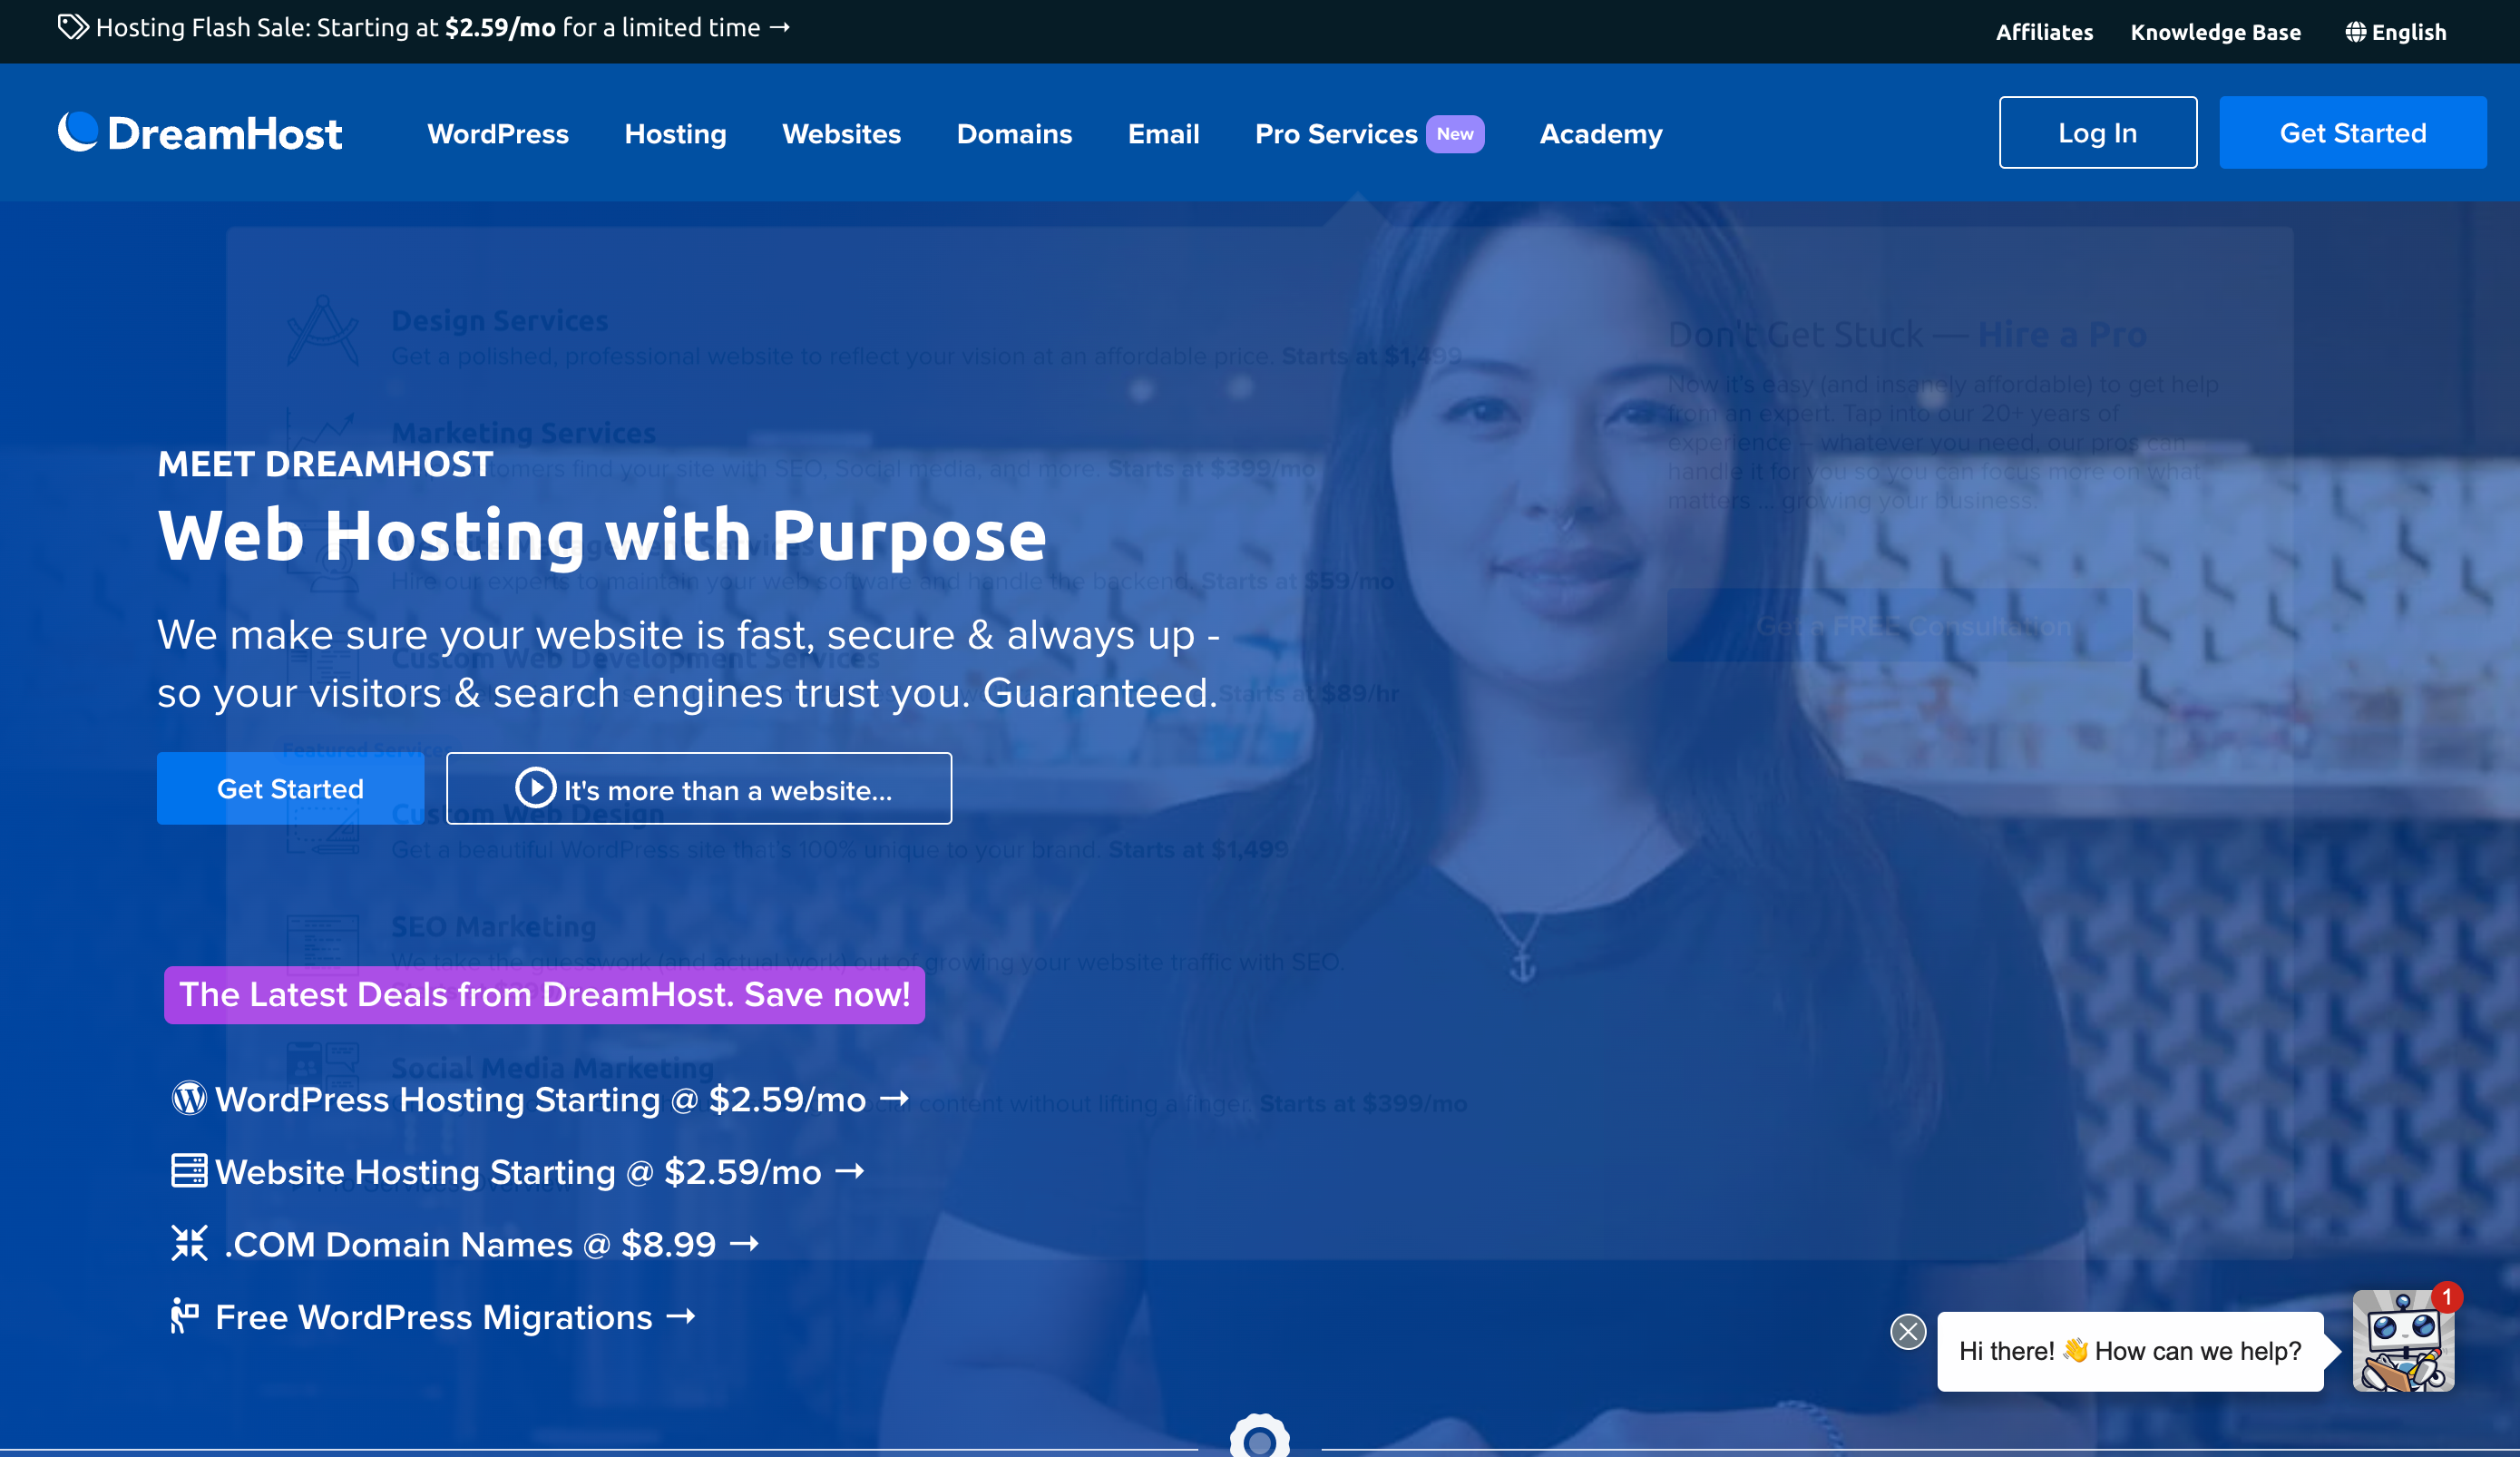
Task: Click the arrow after WordPress Hosting deal
Action: 894,1099
